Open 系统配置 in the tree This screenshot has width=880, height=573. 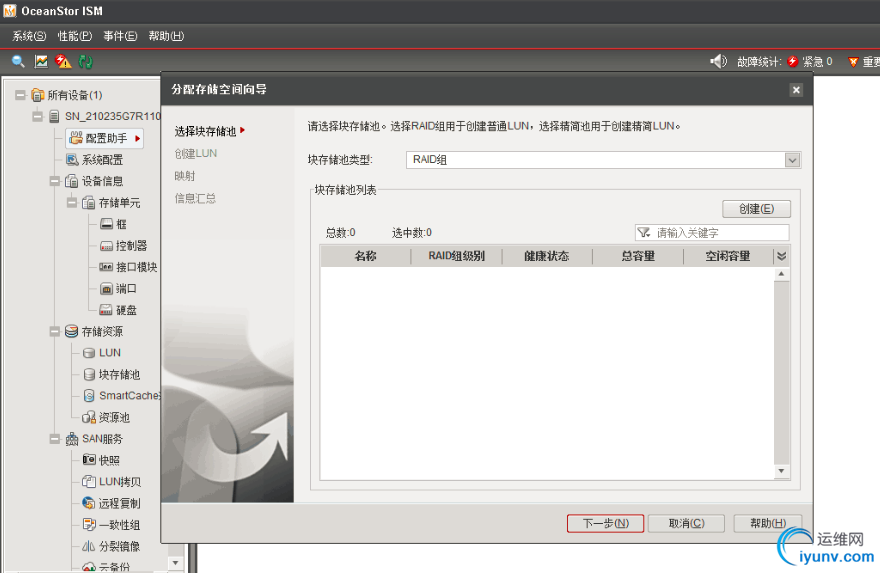coord(94,160)
